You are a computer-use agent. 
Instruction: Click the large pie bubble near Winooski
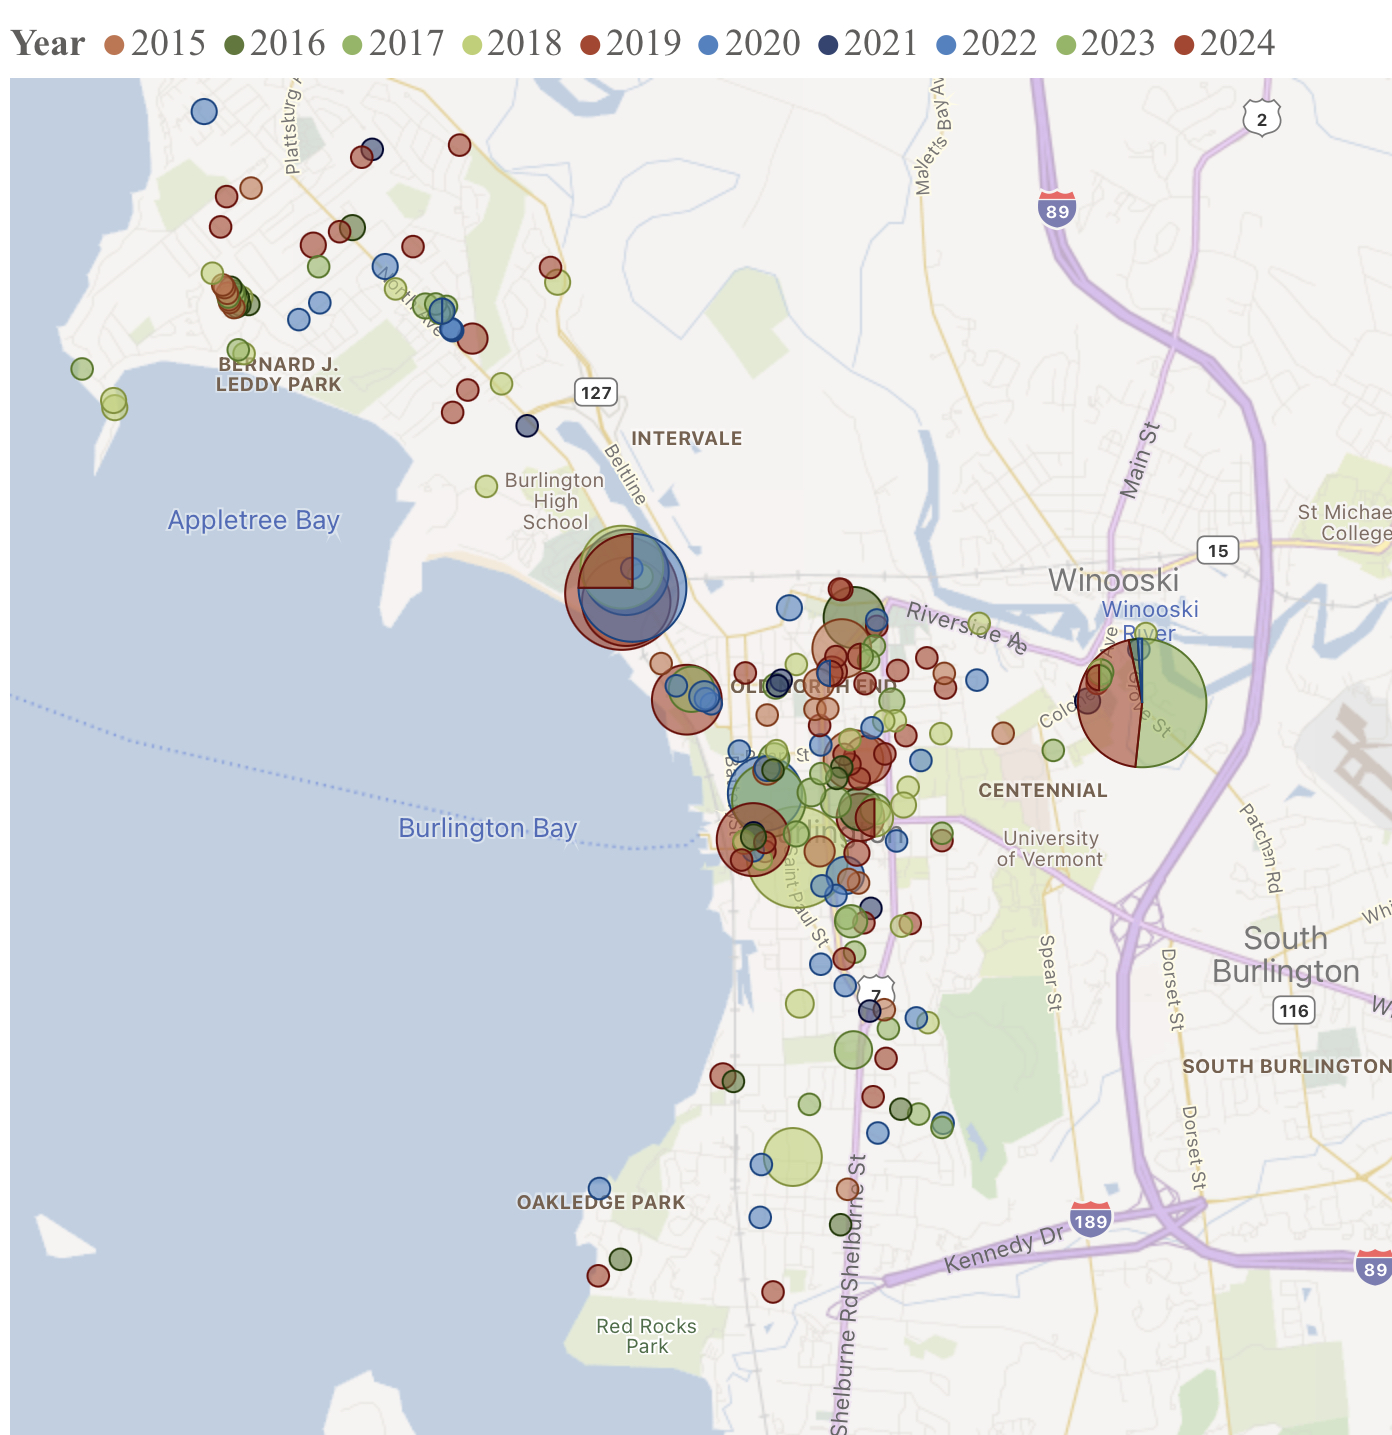(x=1142, y=703)
